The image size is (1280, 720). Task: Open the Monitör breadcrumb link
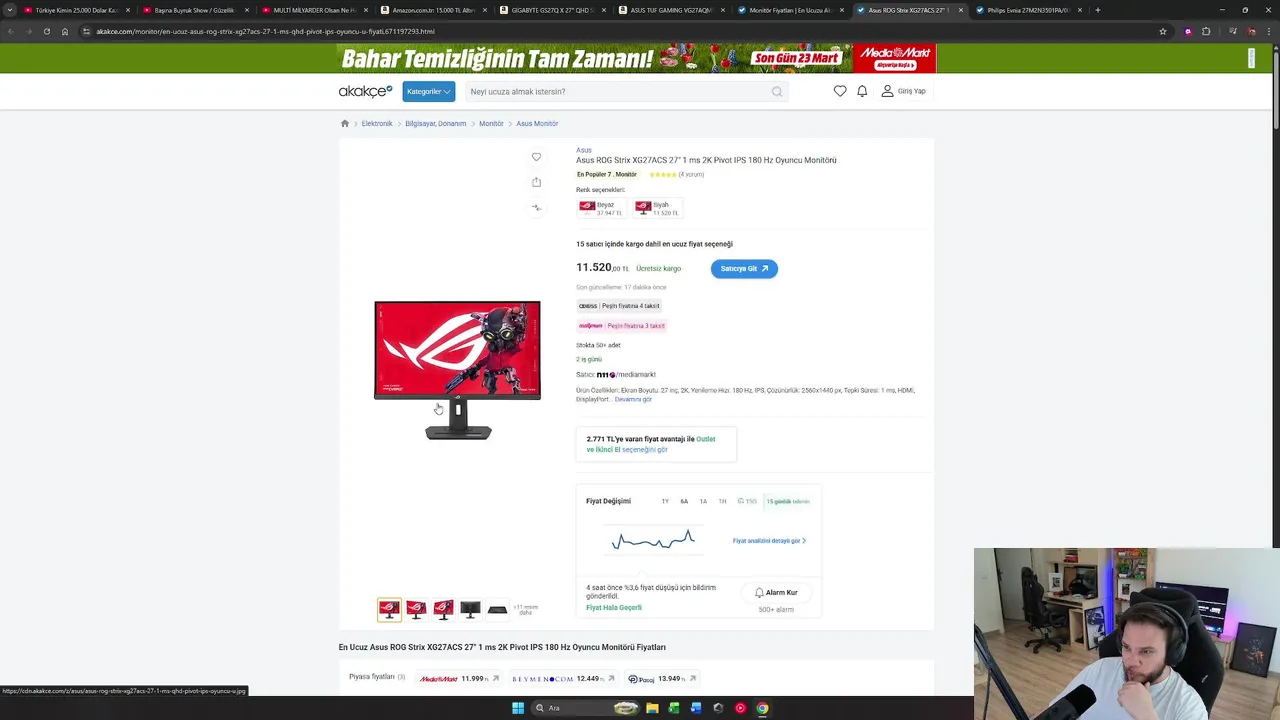[491, 123]
